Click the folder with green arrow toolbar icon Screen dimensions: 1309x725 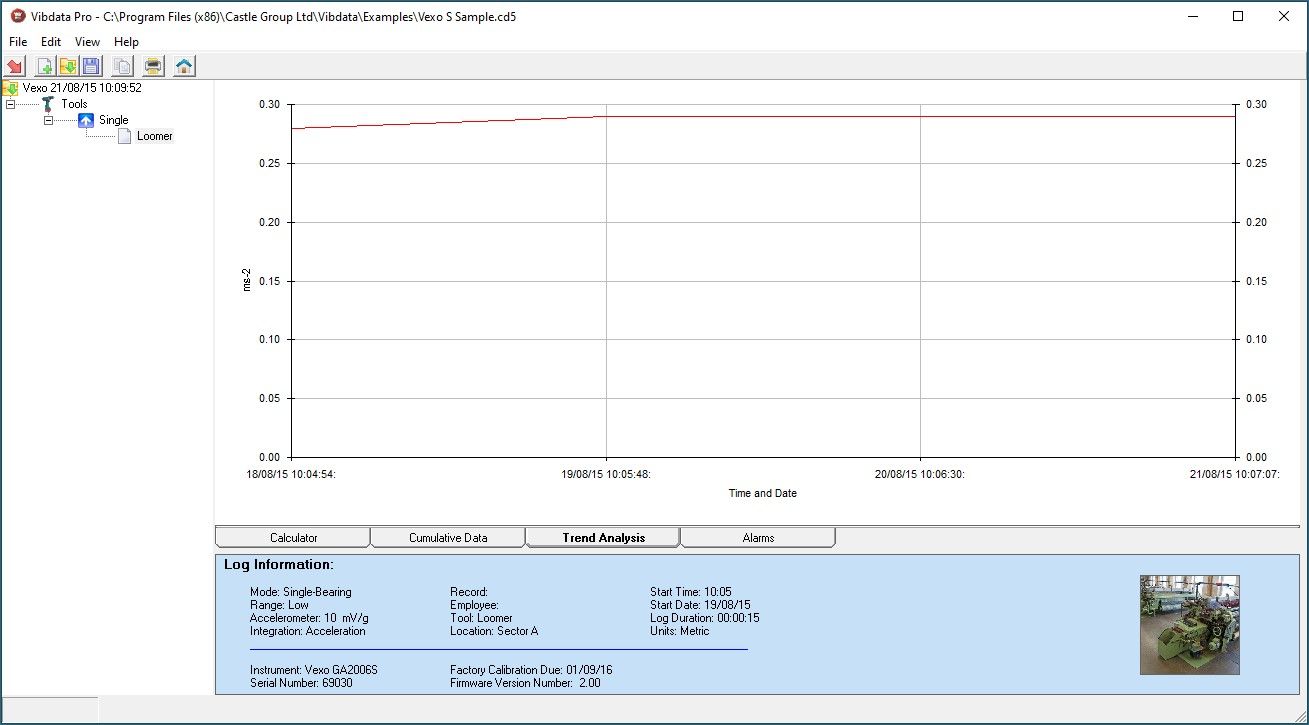click(x=68, y=66)
